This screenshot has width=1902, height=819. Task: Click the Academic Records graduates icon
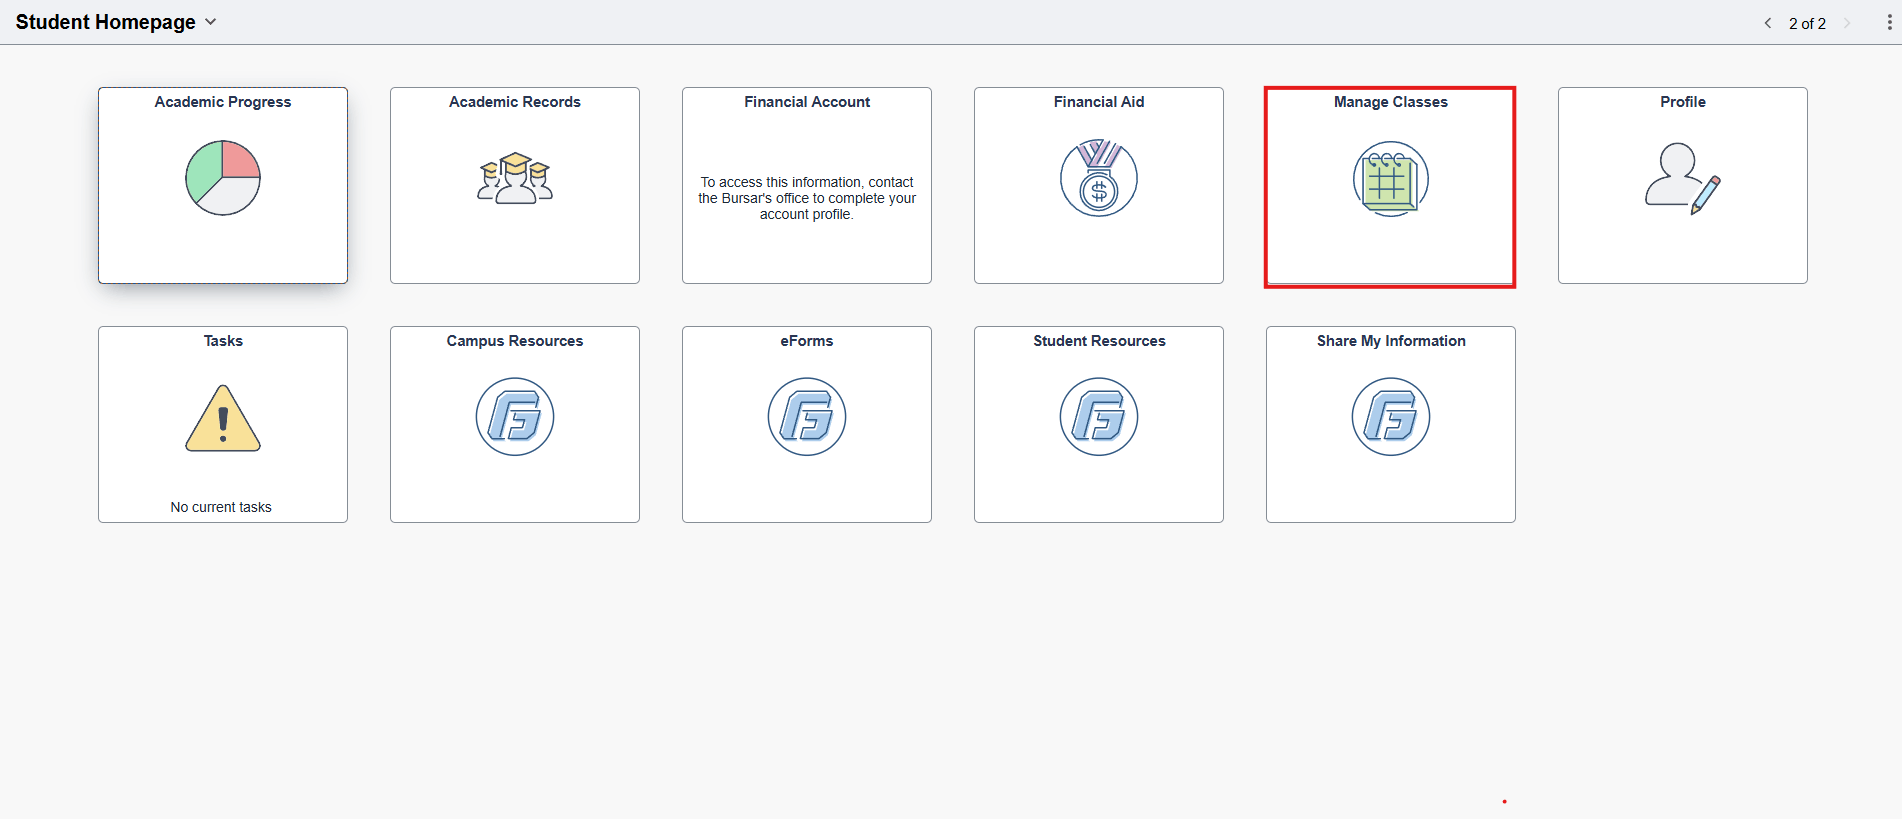(x=515, y=178)
